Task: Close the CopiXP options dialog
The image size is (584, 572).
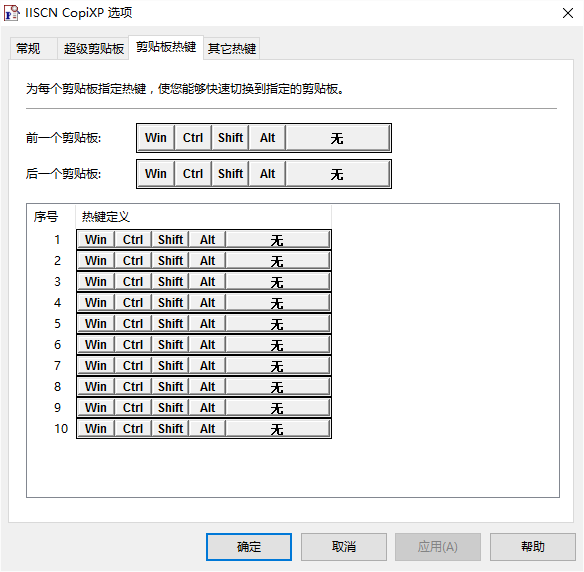Action: 568,13
